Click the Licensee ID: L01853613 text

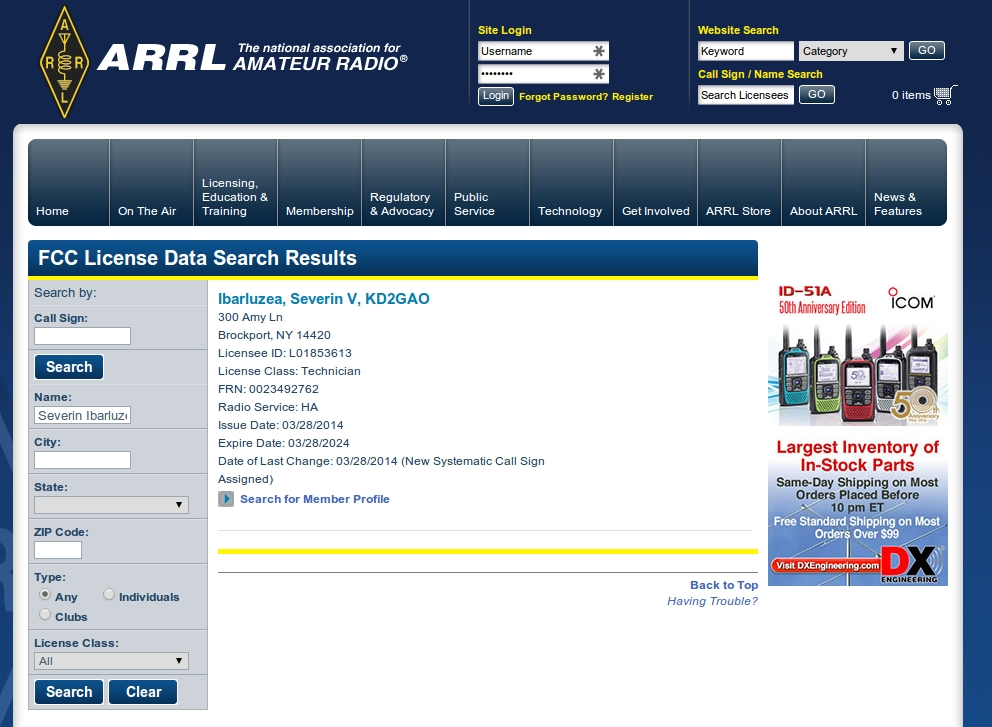pos(285,353)
